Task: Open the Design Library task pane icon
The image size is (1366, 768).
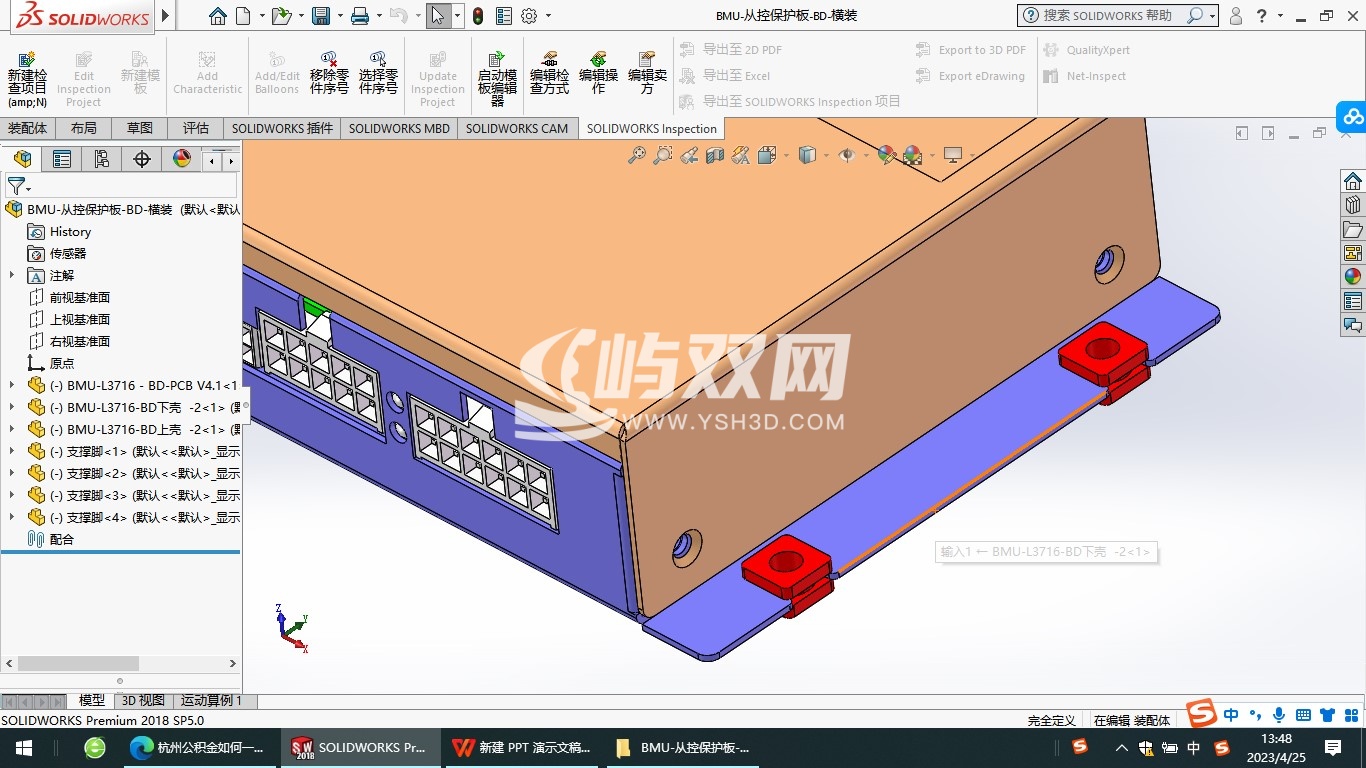Action: click(x=1353, y=205)
